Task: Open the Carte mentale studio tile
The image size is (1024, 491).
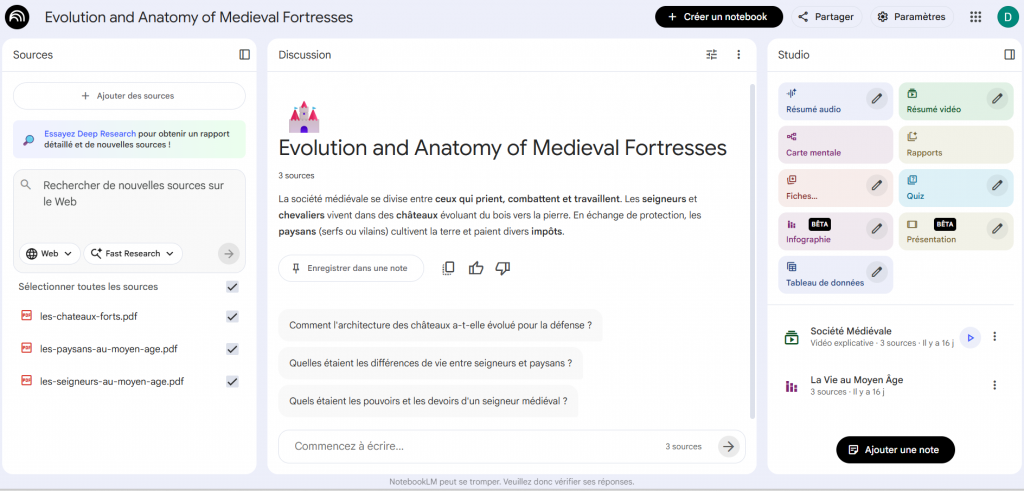Action: 835,144
